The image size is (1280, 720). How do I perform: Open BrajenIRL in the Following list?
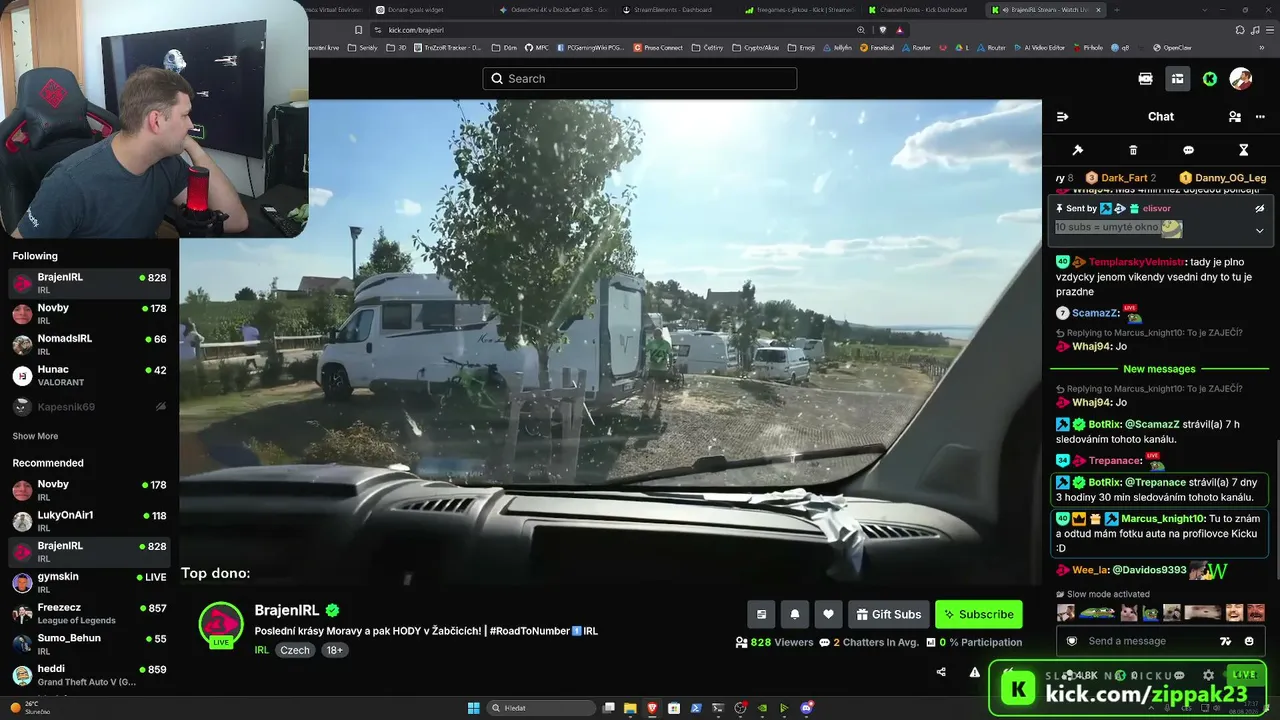pos(89,283)
